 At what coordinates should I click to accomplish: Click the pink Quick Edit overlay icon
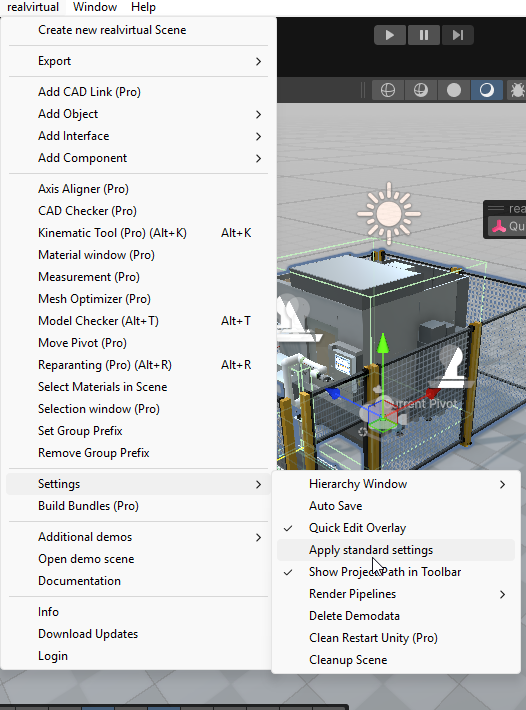click(x=499, y=226)
